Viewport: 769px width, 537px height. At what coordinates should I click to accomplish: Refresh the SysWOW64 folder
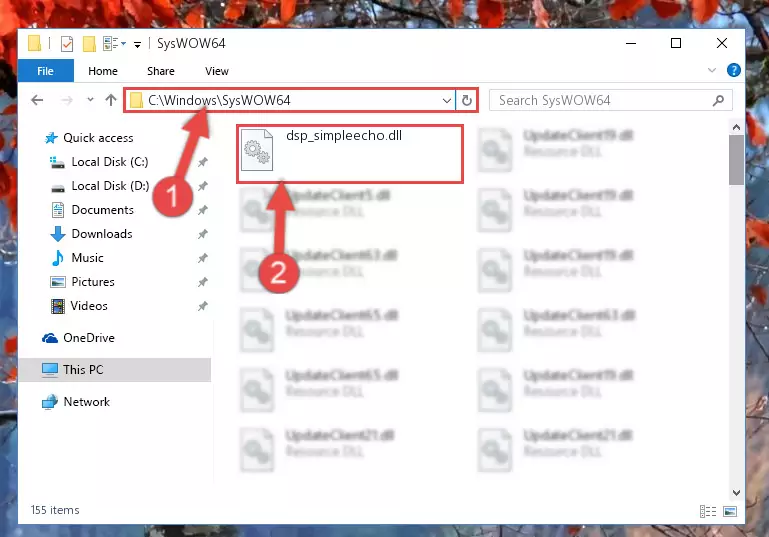point(466,101)
